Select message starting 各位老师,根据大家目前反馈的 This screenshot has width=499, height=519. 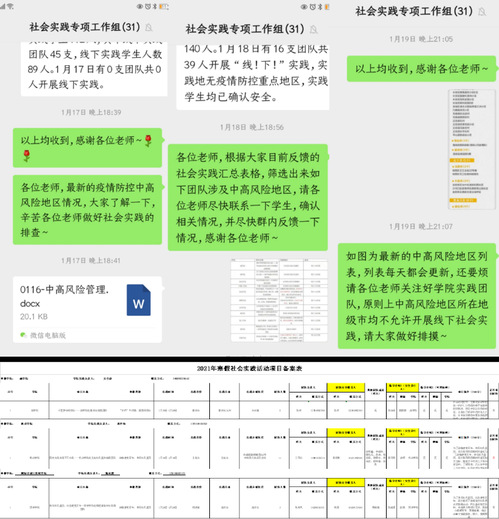point(248,197)
